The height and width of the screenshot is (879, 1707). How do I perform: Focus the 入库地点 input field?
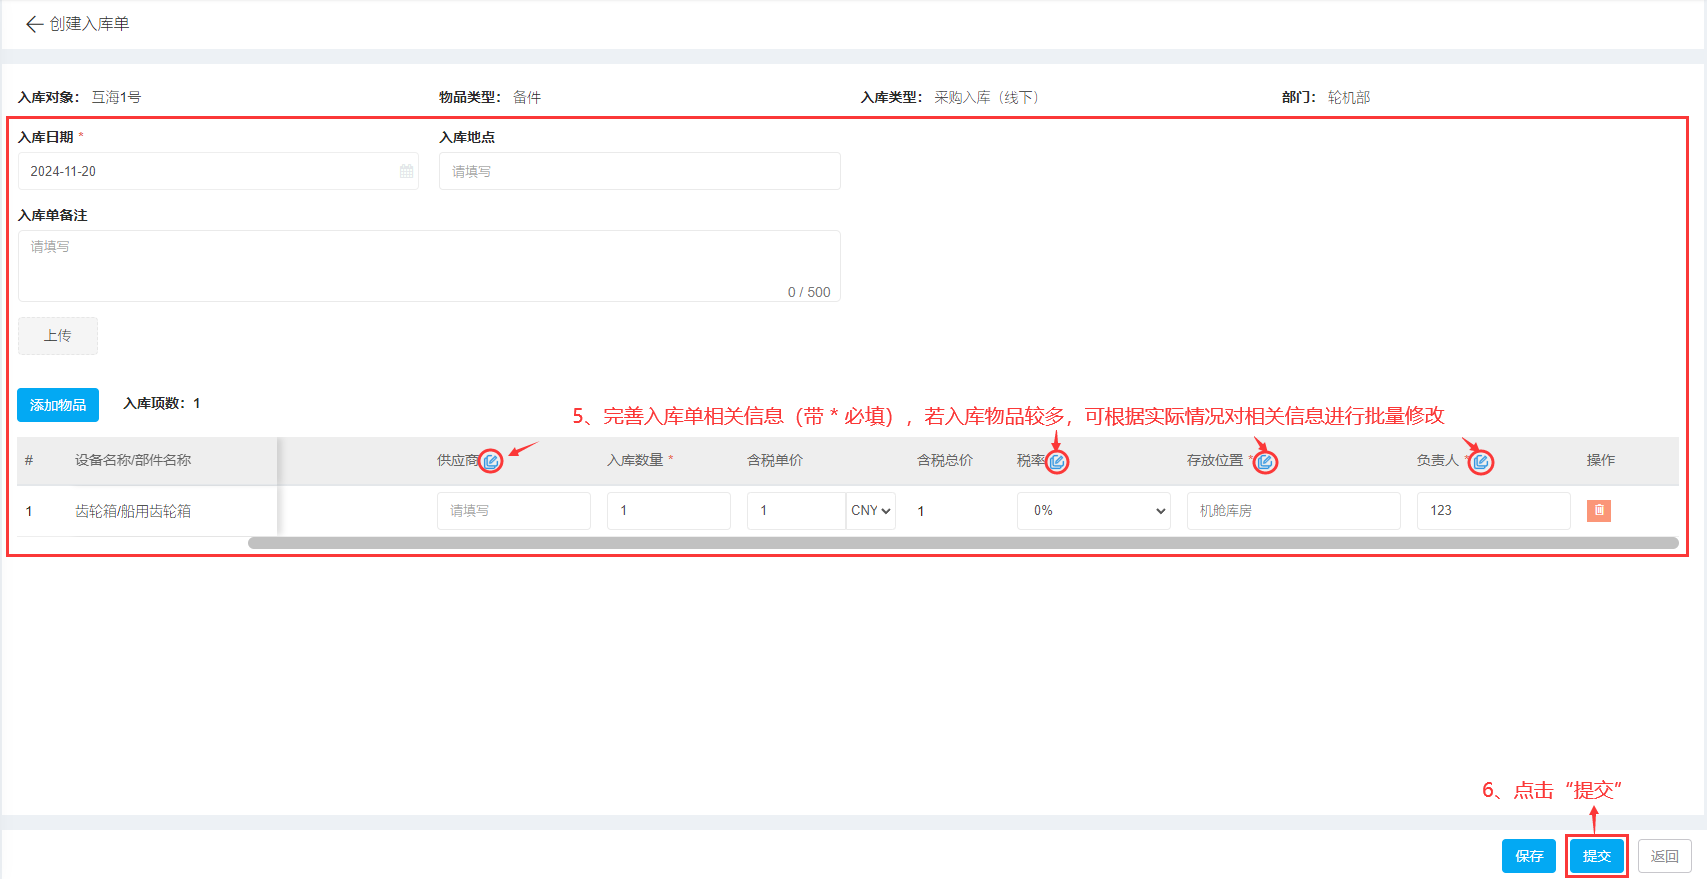[640, 171]
